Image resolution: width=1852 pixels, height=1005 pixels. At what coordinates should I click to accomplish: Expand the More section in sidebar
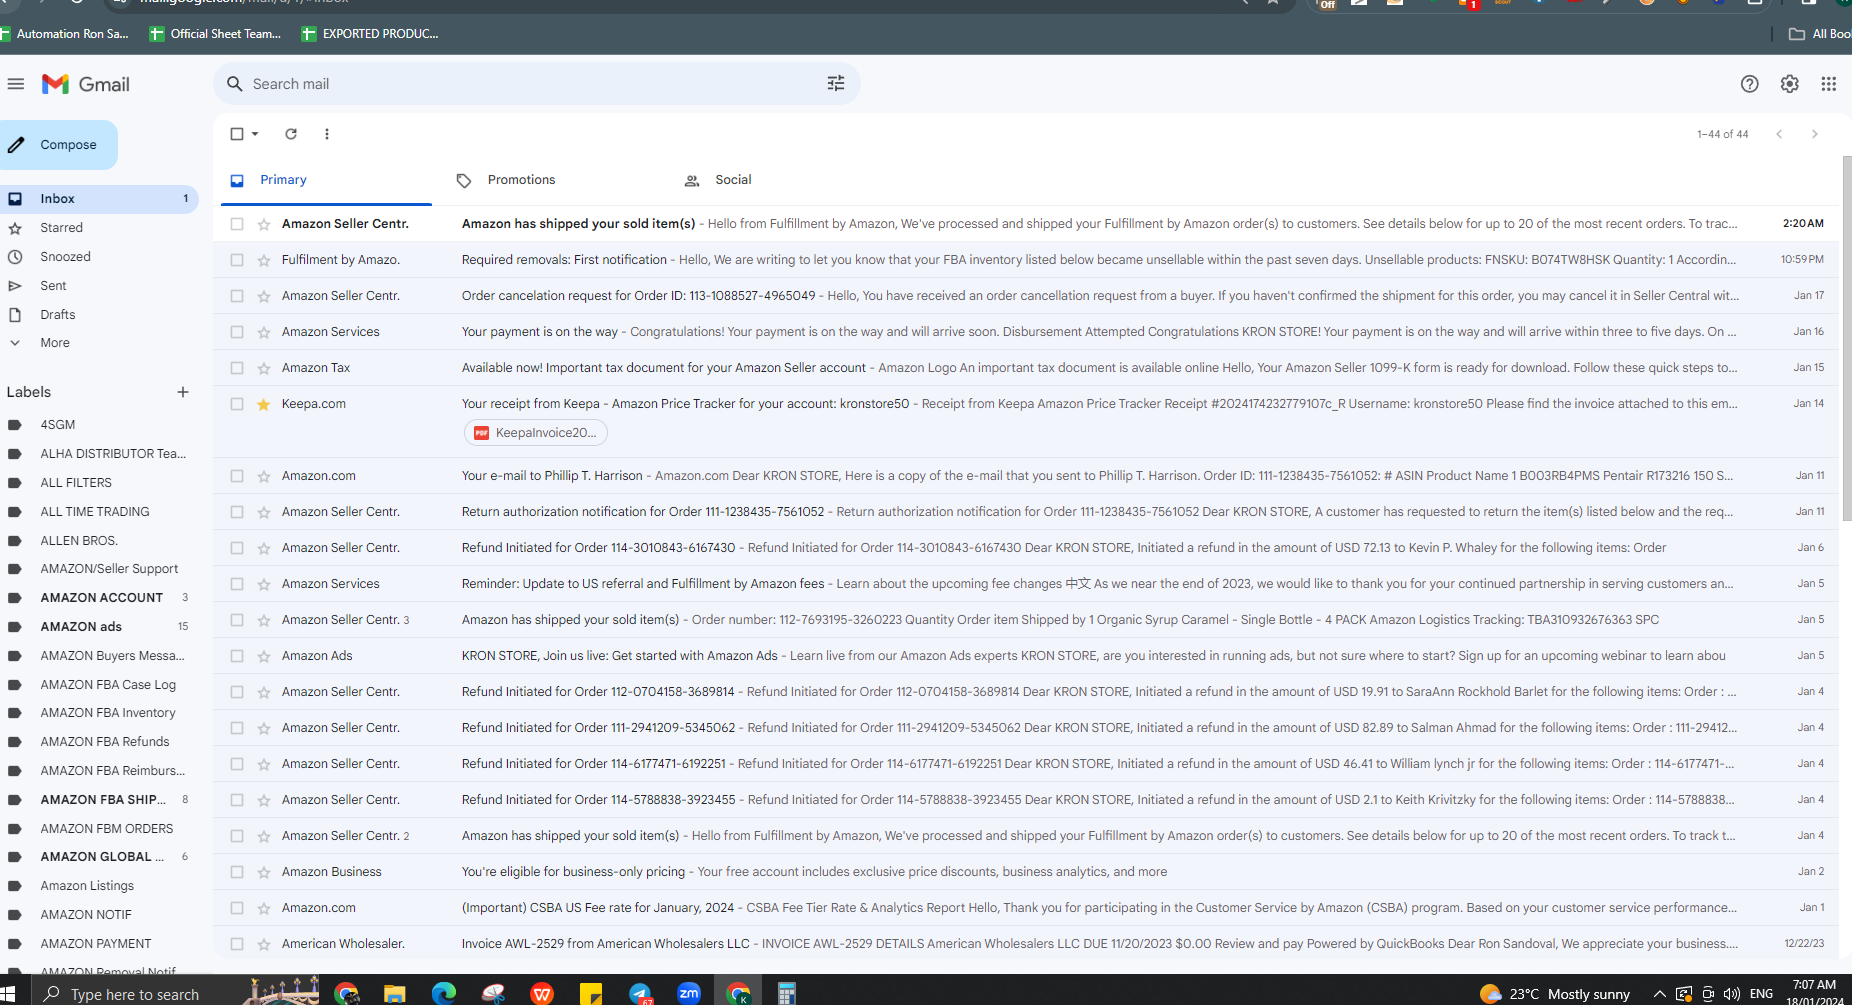point(55,343)
